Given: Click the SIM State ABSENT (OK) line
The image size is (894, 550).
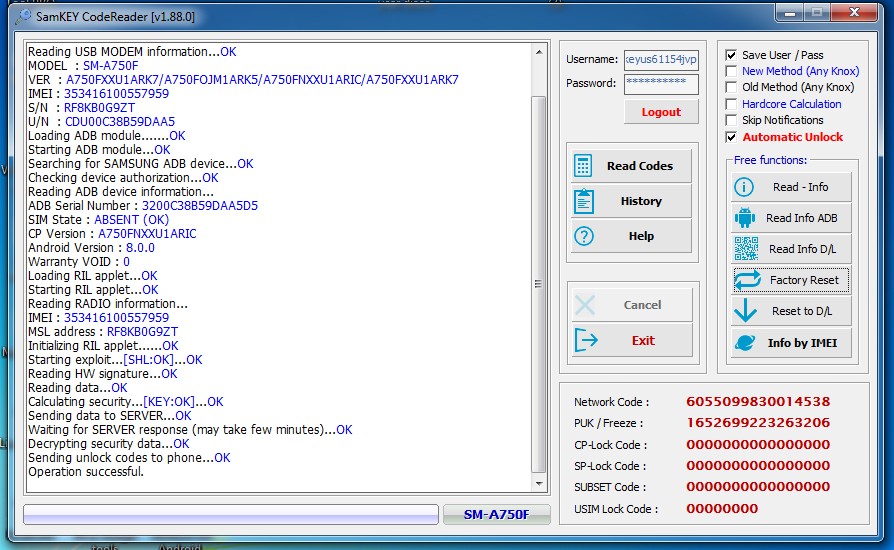Looking at the screenshot, I should coord(99,219).
